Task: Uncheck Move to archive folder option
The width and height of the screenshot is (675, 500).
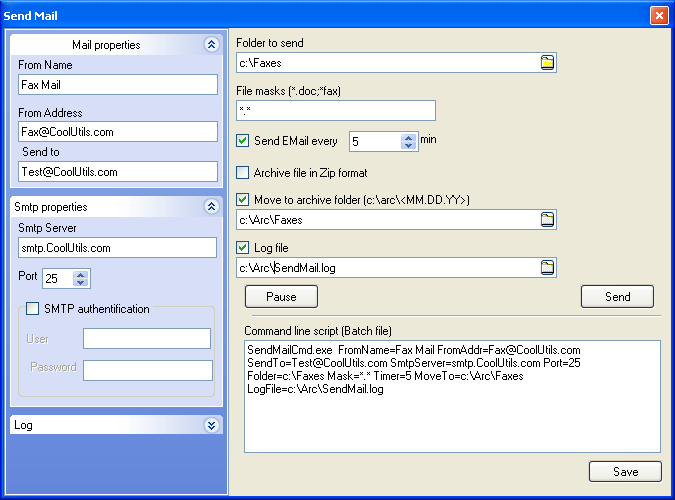Action: pyautogui.click(x=242, y=199)
